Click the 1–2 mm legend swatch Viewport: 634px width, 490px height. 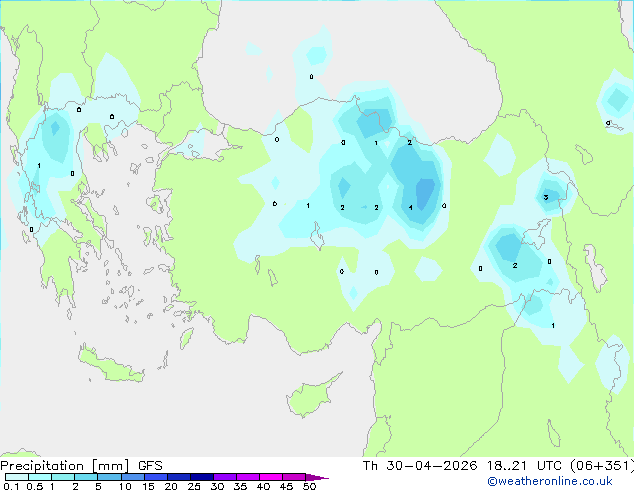coord(63,477)
